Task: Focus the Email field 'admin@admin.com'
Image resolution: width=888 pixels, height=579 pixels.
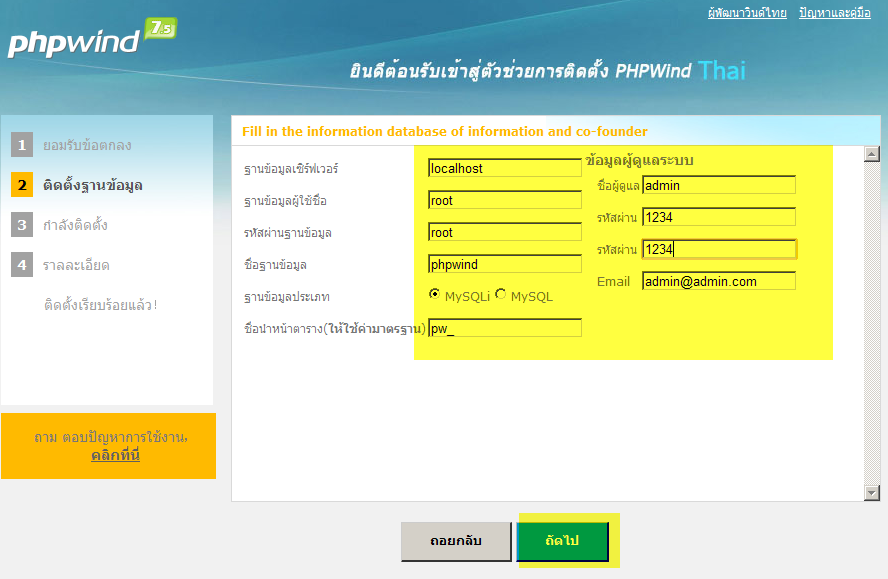Action: [719, 281]
